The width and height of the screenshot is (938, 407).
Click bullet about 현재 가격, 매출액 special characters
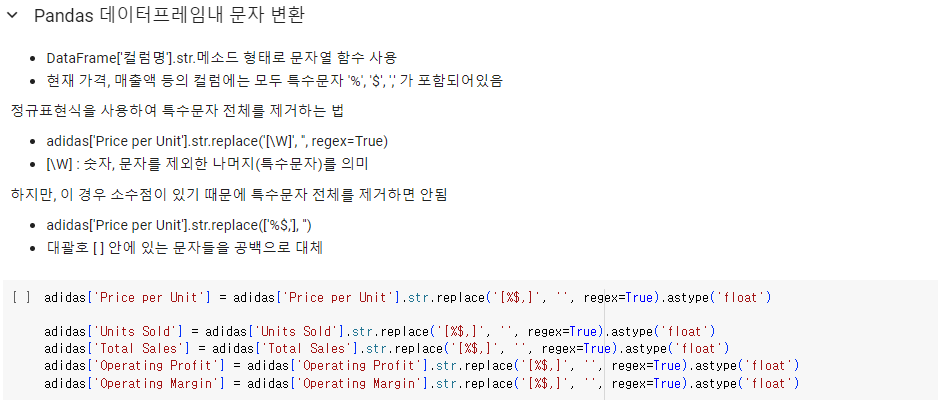tap(275, 81)
